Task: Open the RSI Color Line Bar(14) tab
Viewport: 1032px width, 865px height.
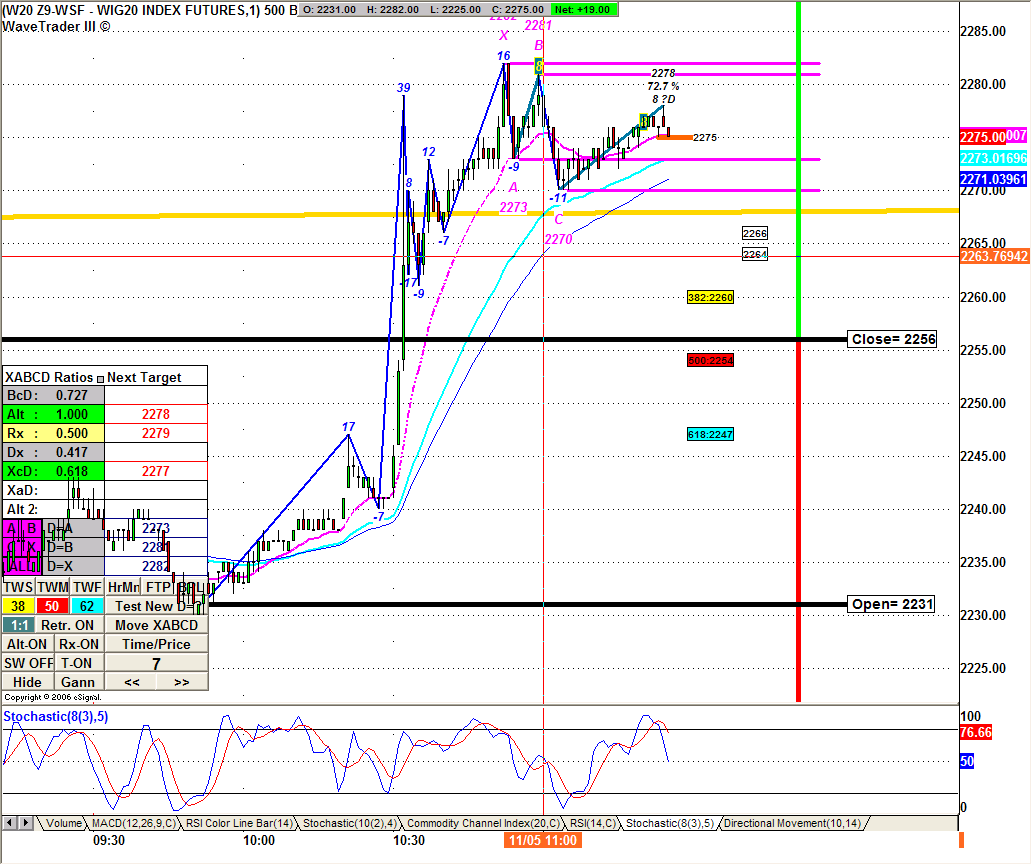Action: point(240,823)
